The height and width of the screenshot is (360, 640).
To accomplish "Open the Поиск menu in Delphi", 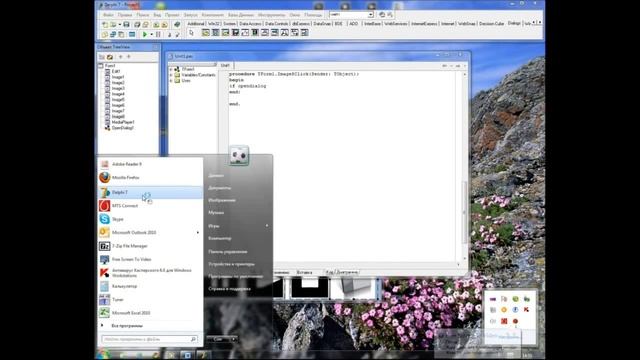I will click(x=142, y=15).
